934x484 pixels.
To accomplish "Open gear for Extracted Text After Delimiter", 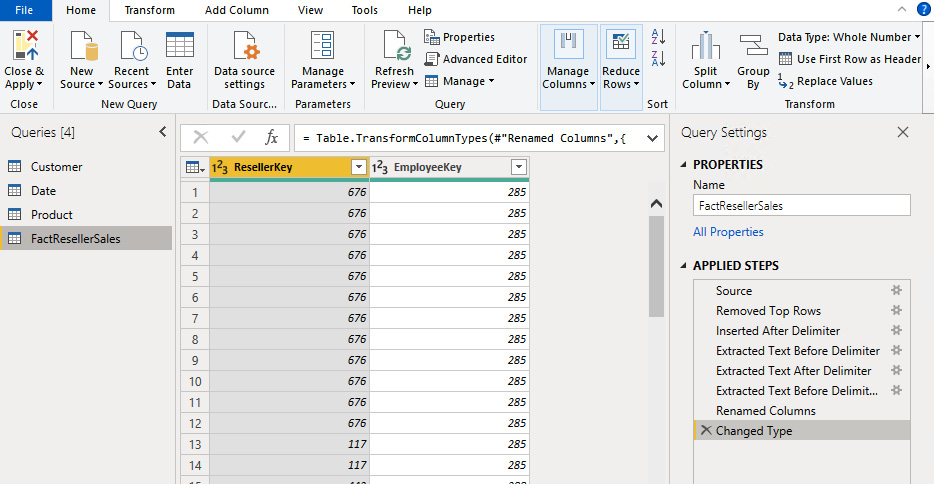I will pyautogui.click(x=896, y=370).
